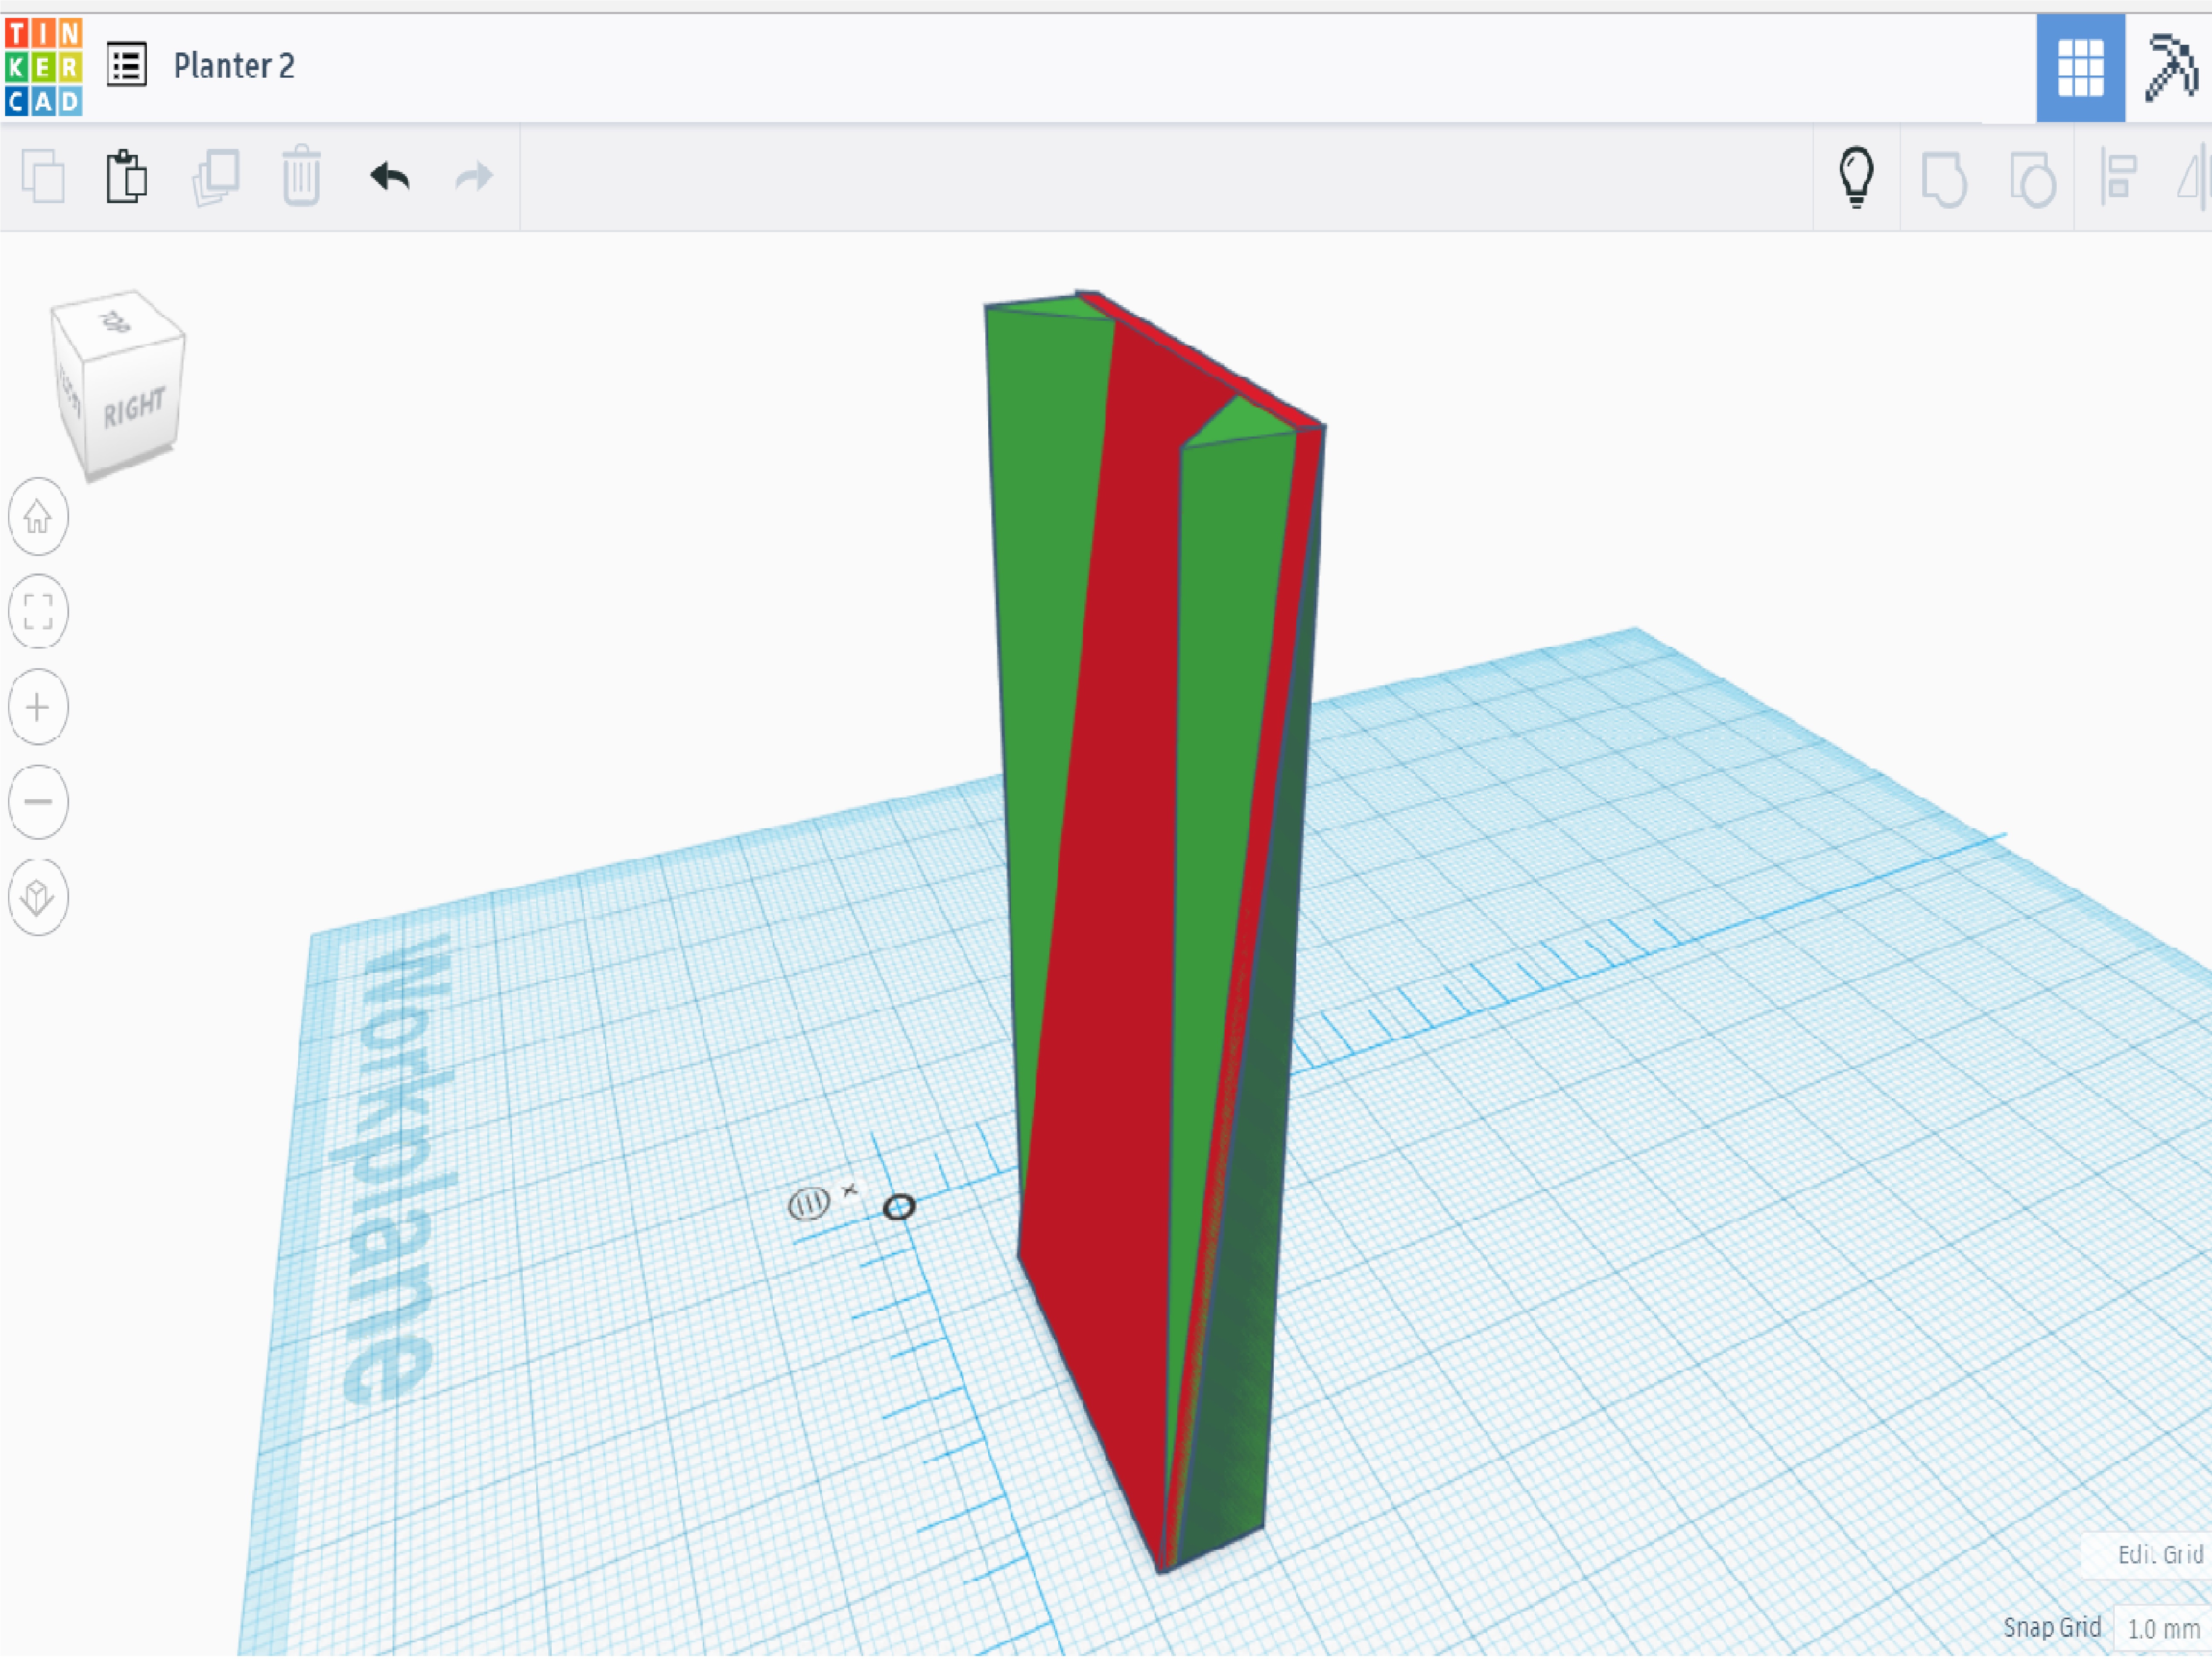Click the Duplicate and repeat icon
Screen dimensions: 2212x1659
tap(216, 178)
